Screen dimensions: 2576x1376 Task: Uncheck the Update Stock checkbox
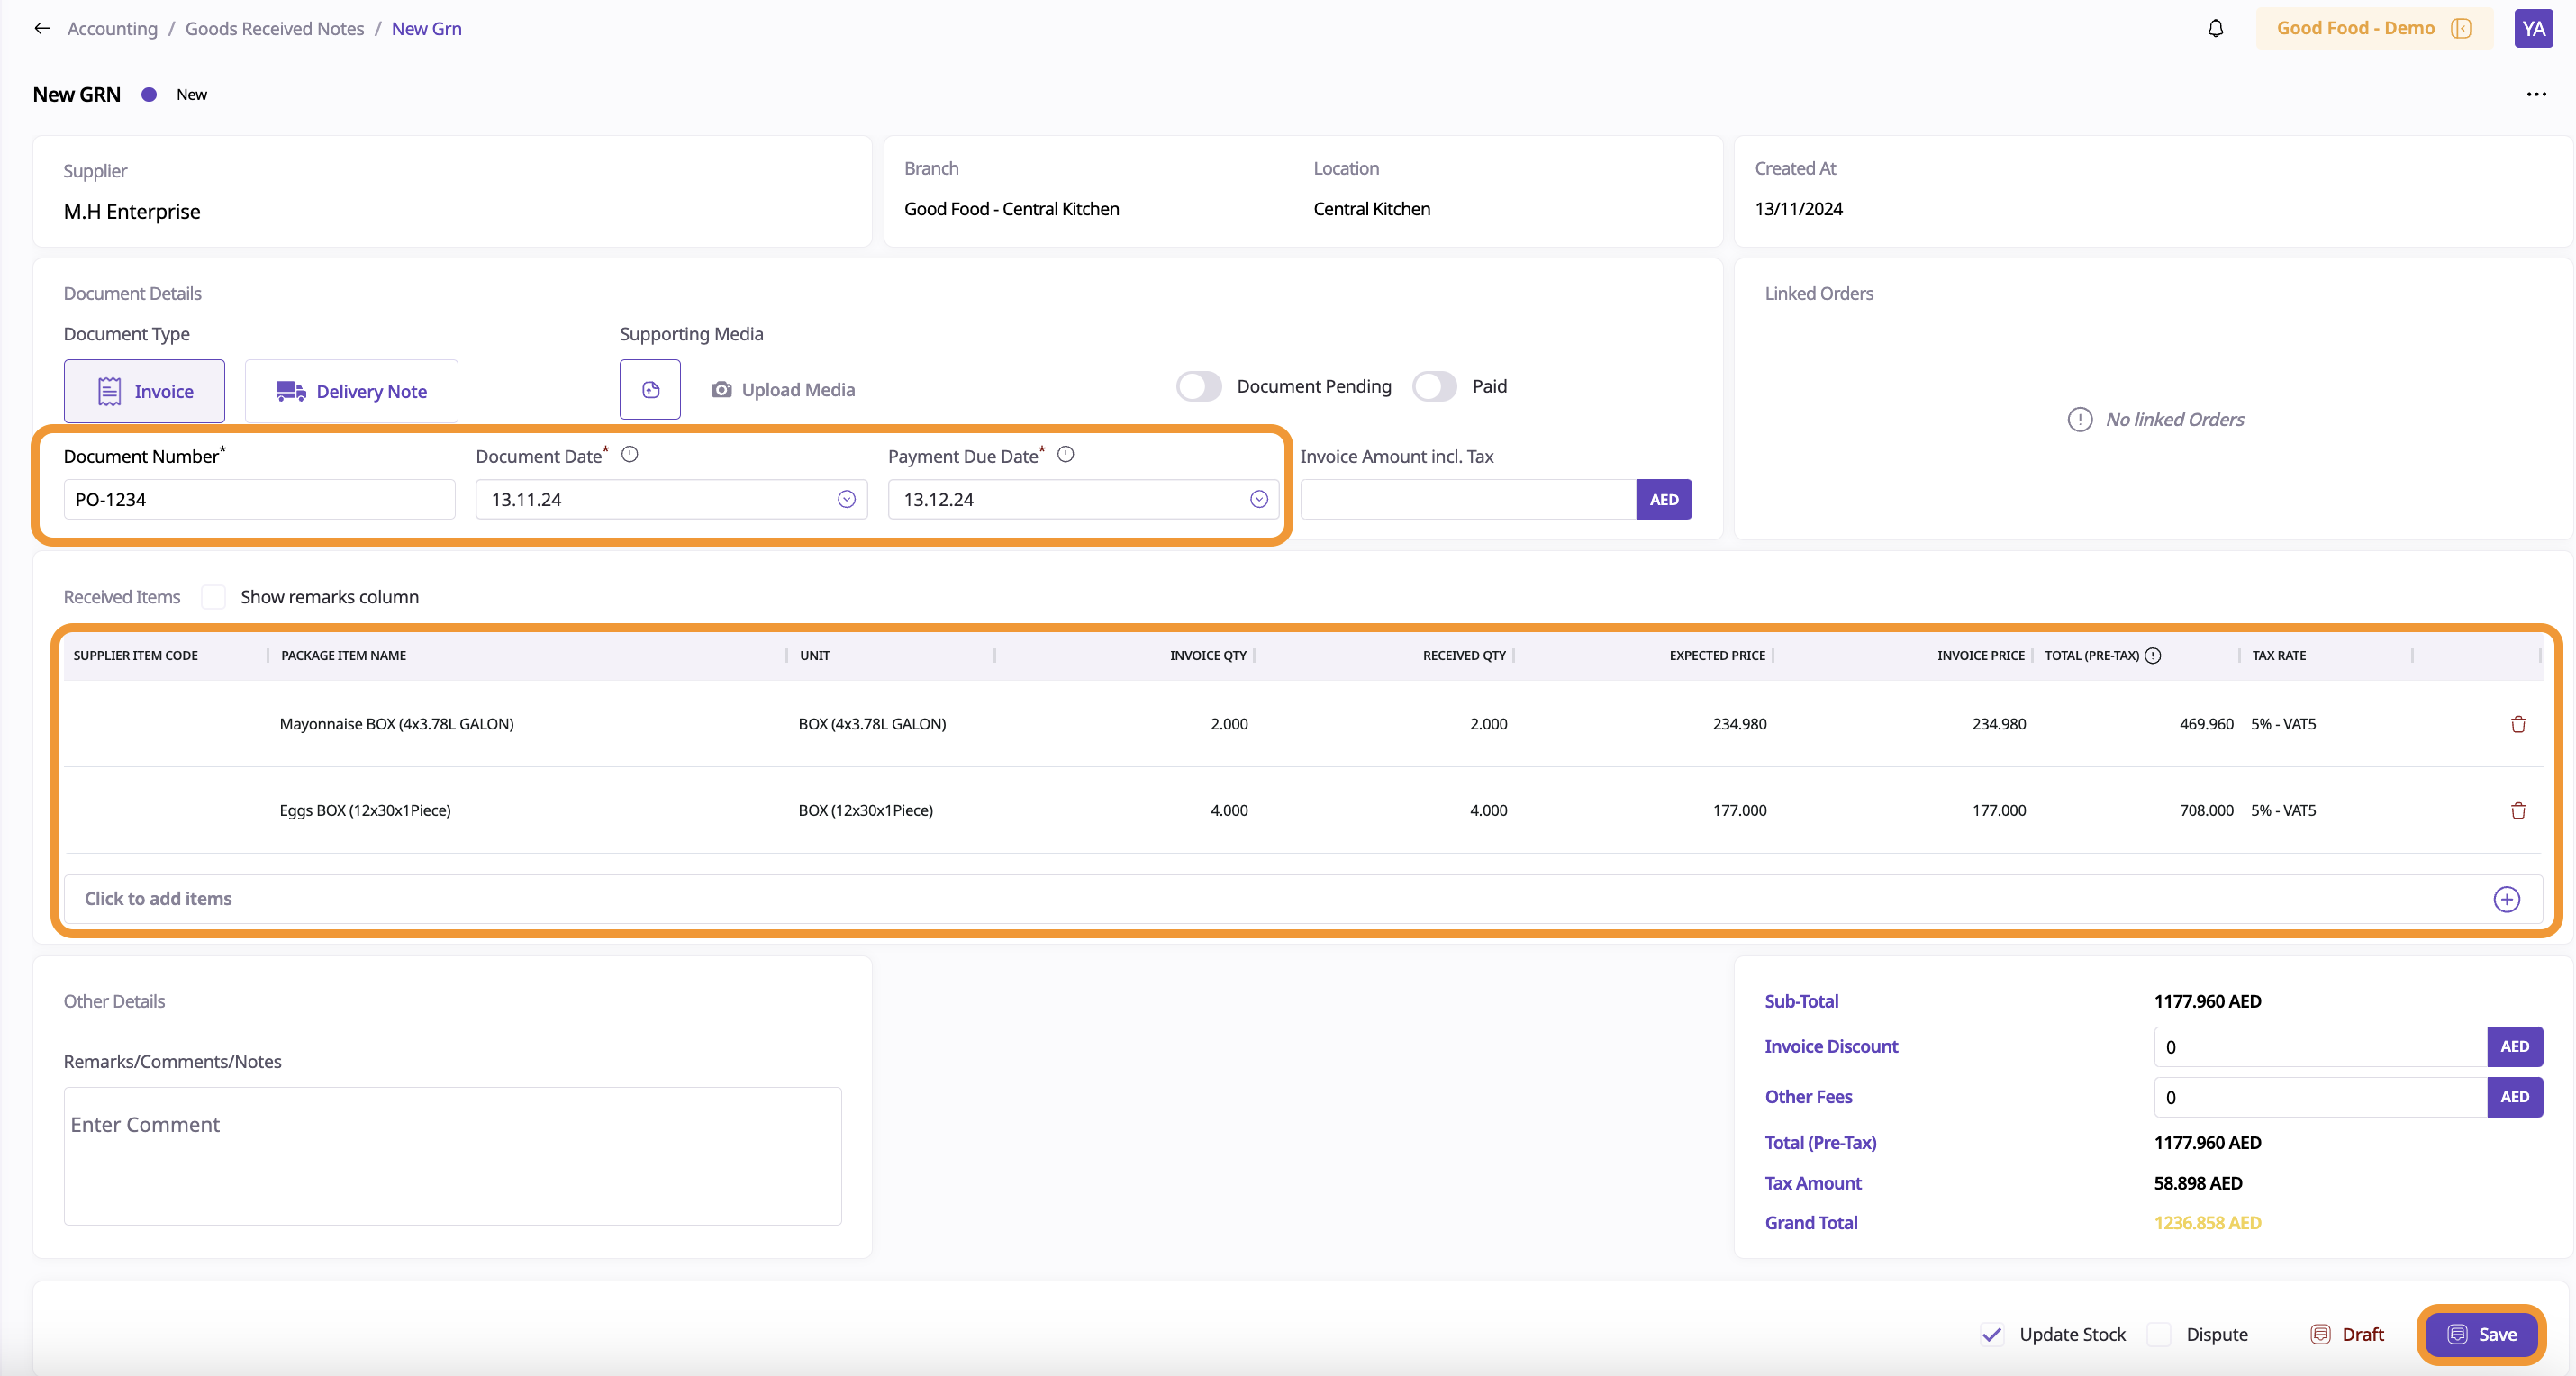pyautogui.click(x=1991, y=1334)
